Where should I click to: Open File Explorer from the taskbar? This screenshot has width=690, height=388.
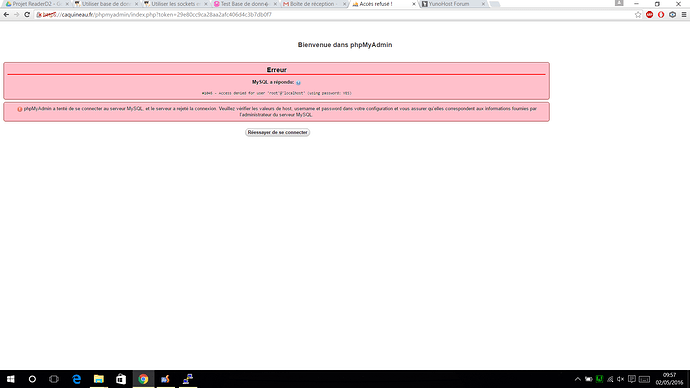[x=99, y=379]
